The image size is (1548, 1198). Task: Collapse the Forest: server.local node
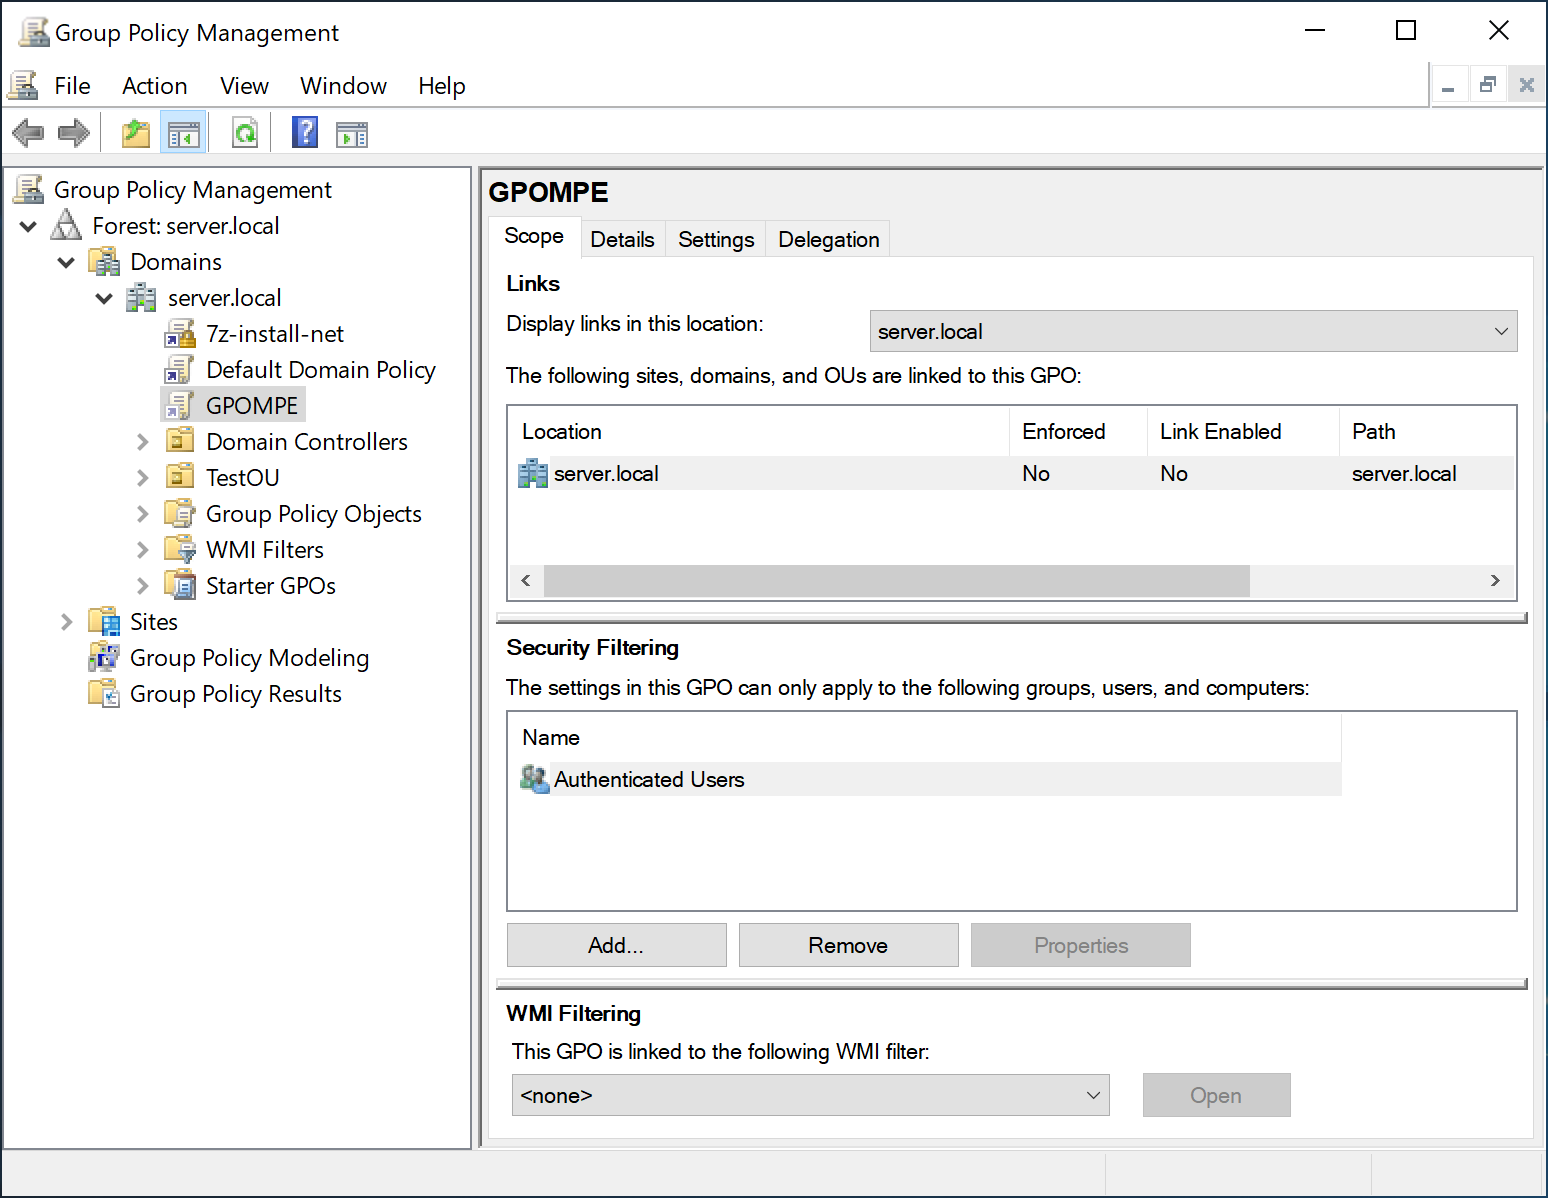pyautogui.click(x=29, y=226)
